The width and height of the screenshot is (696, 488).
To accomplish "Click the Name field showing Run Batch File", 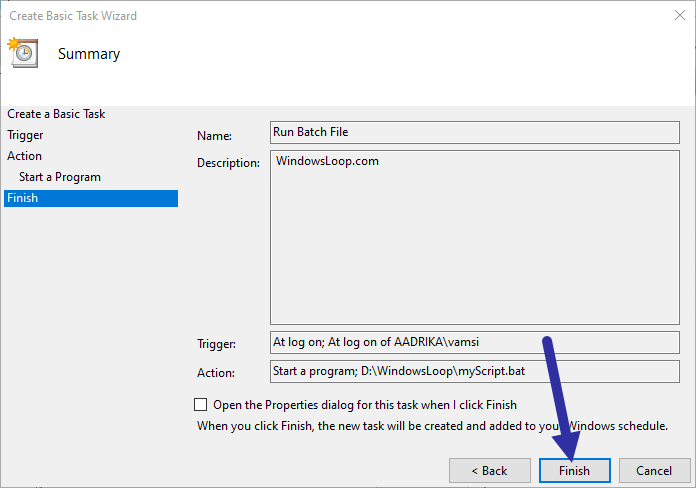I will [475, 132].
